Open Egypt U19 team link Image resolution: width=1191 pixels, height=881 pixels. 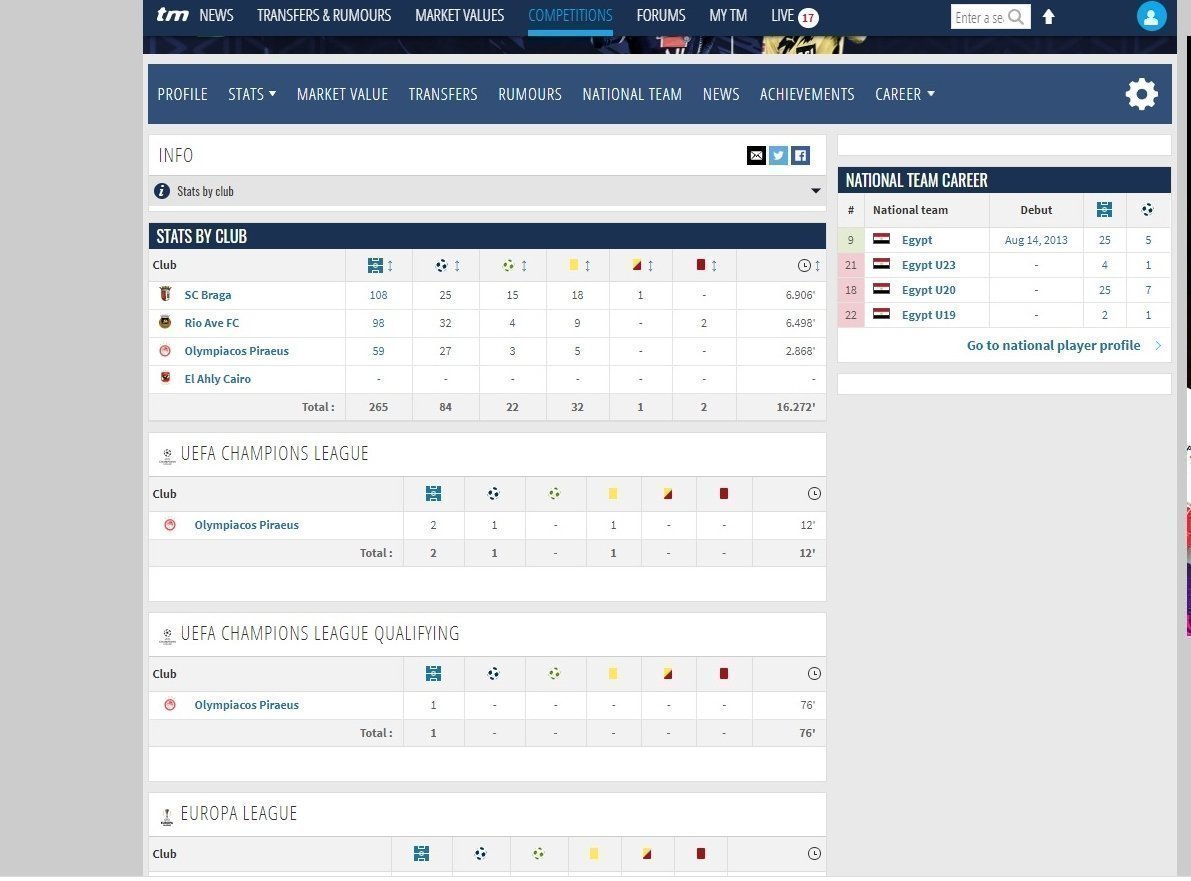[928, 315]
